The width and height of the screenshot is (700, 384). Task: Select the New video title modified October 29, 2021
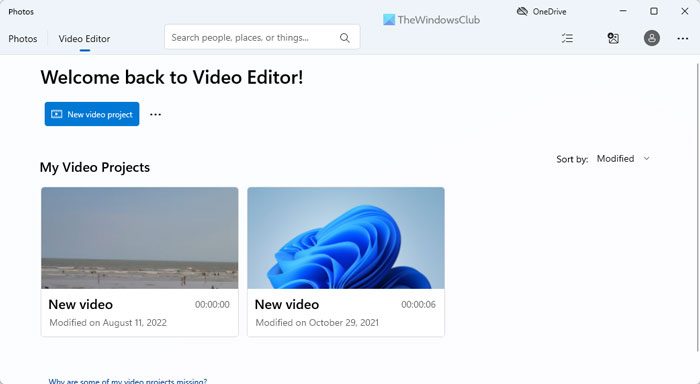click(x=287, y=305)
